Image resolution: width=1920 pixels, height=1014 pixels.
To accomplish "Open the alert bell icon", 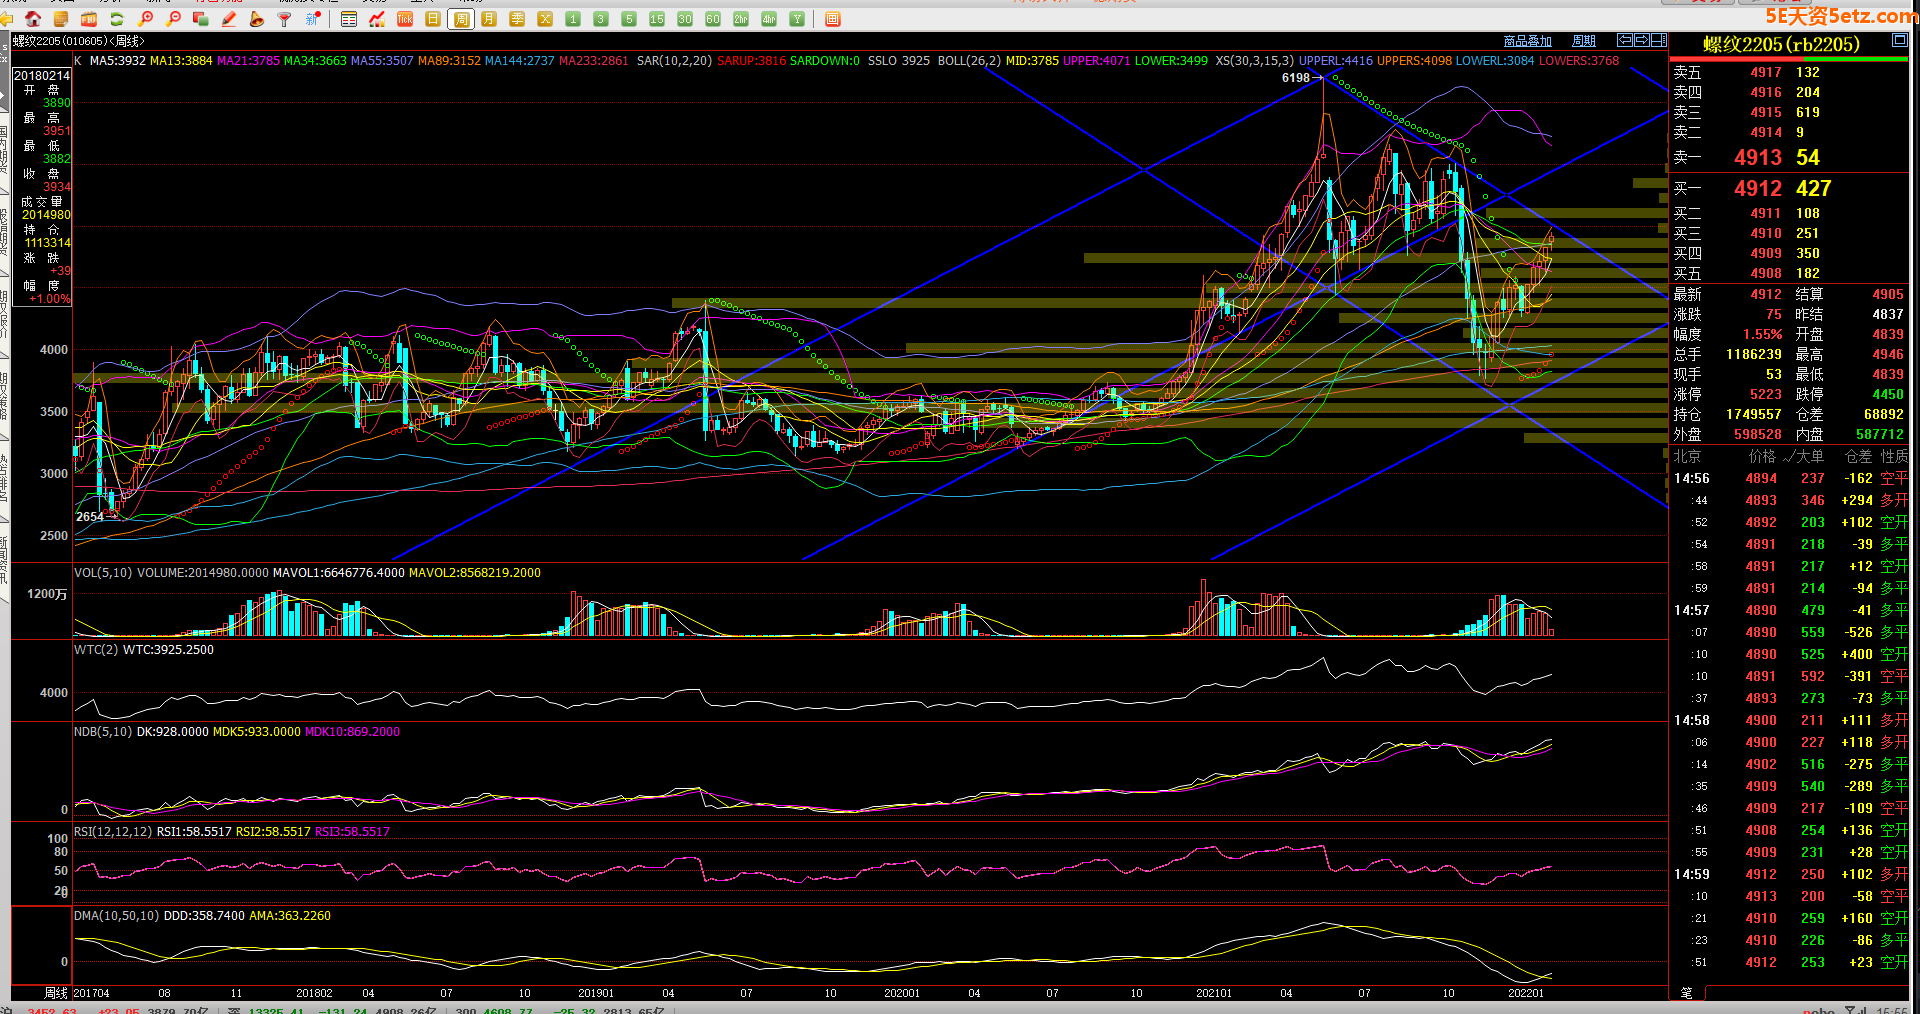I will (257, 19).
